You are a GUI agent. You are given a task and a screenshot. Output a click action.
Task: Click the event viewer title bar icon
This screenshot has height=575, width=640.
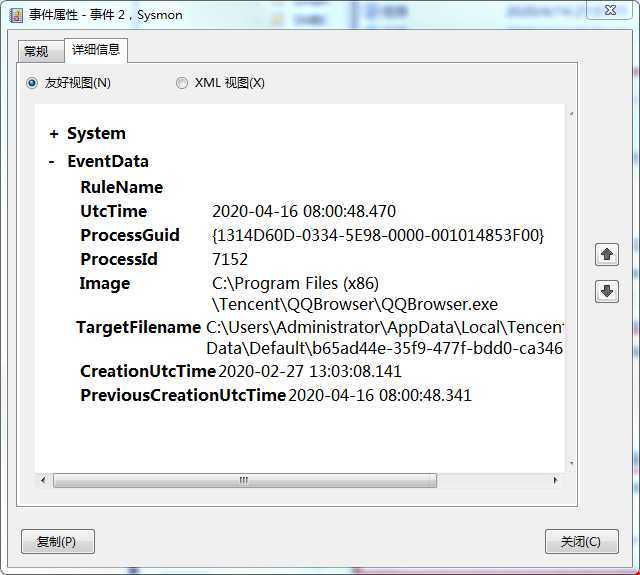click(x=16, y=15)
